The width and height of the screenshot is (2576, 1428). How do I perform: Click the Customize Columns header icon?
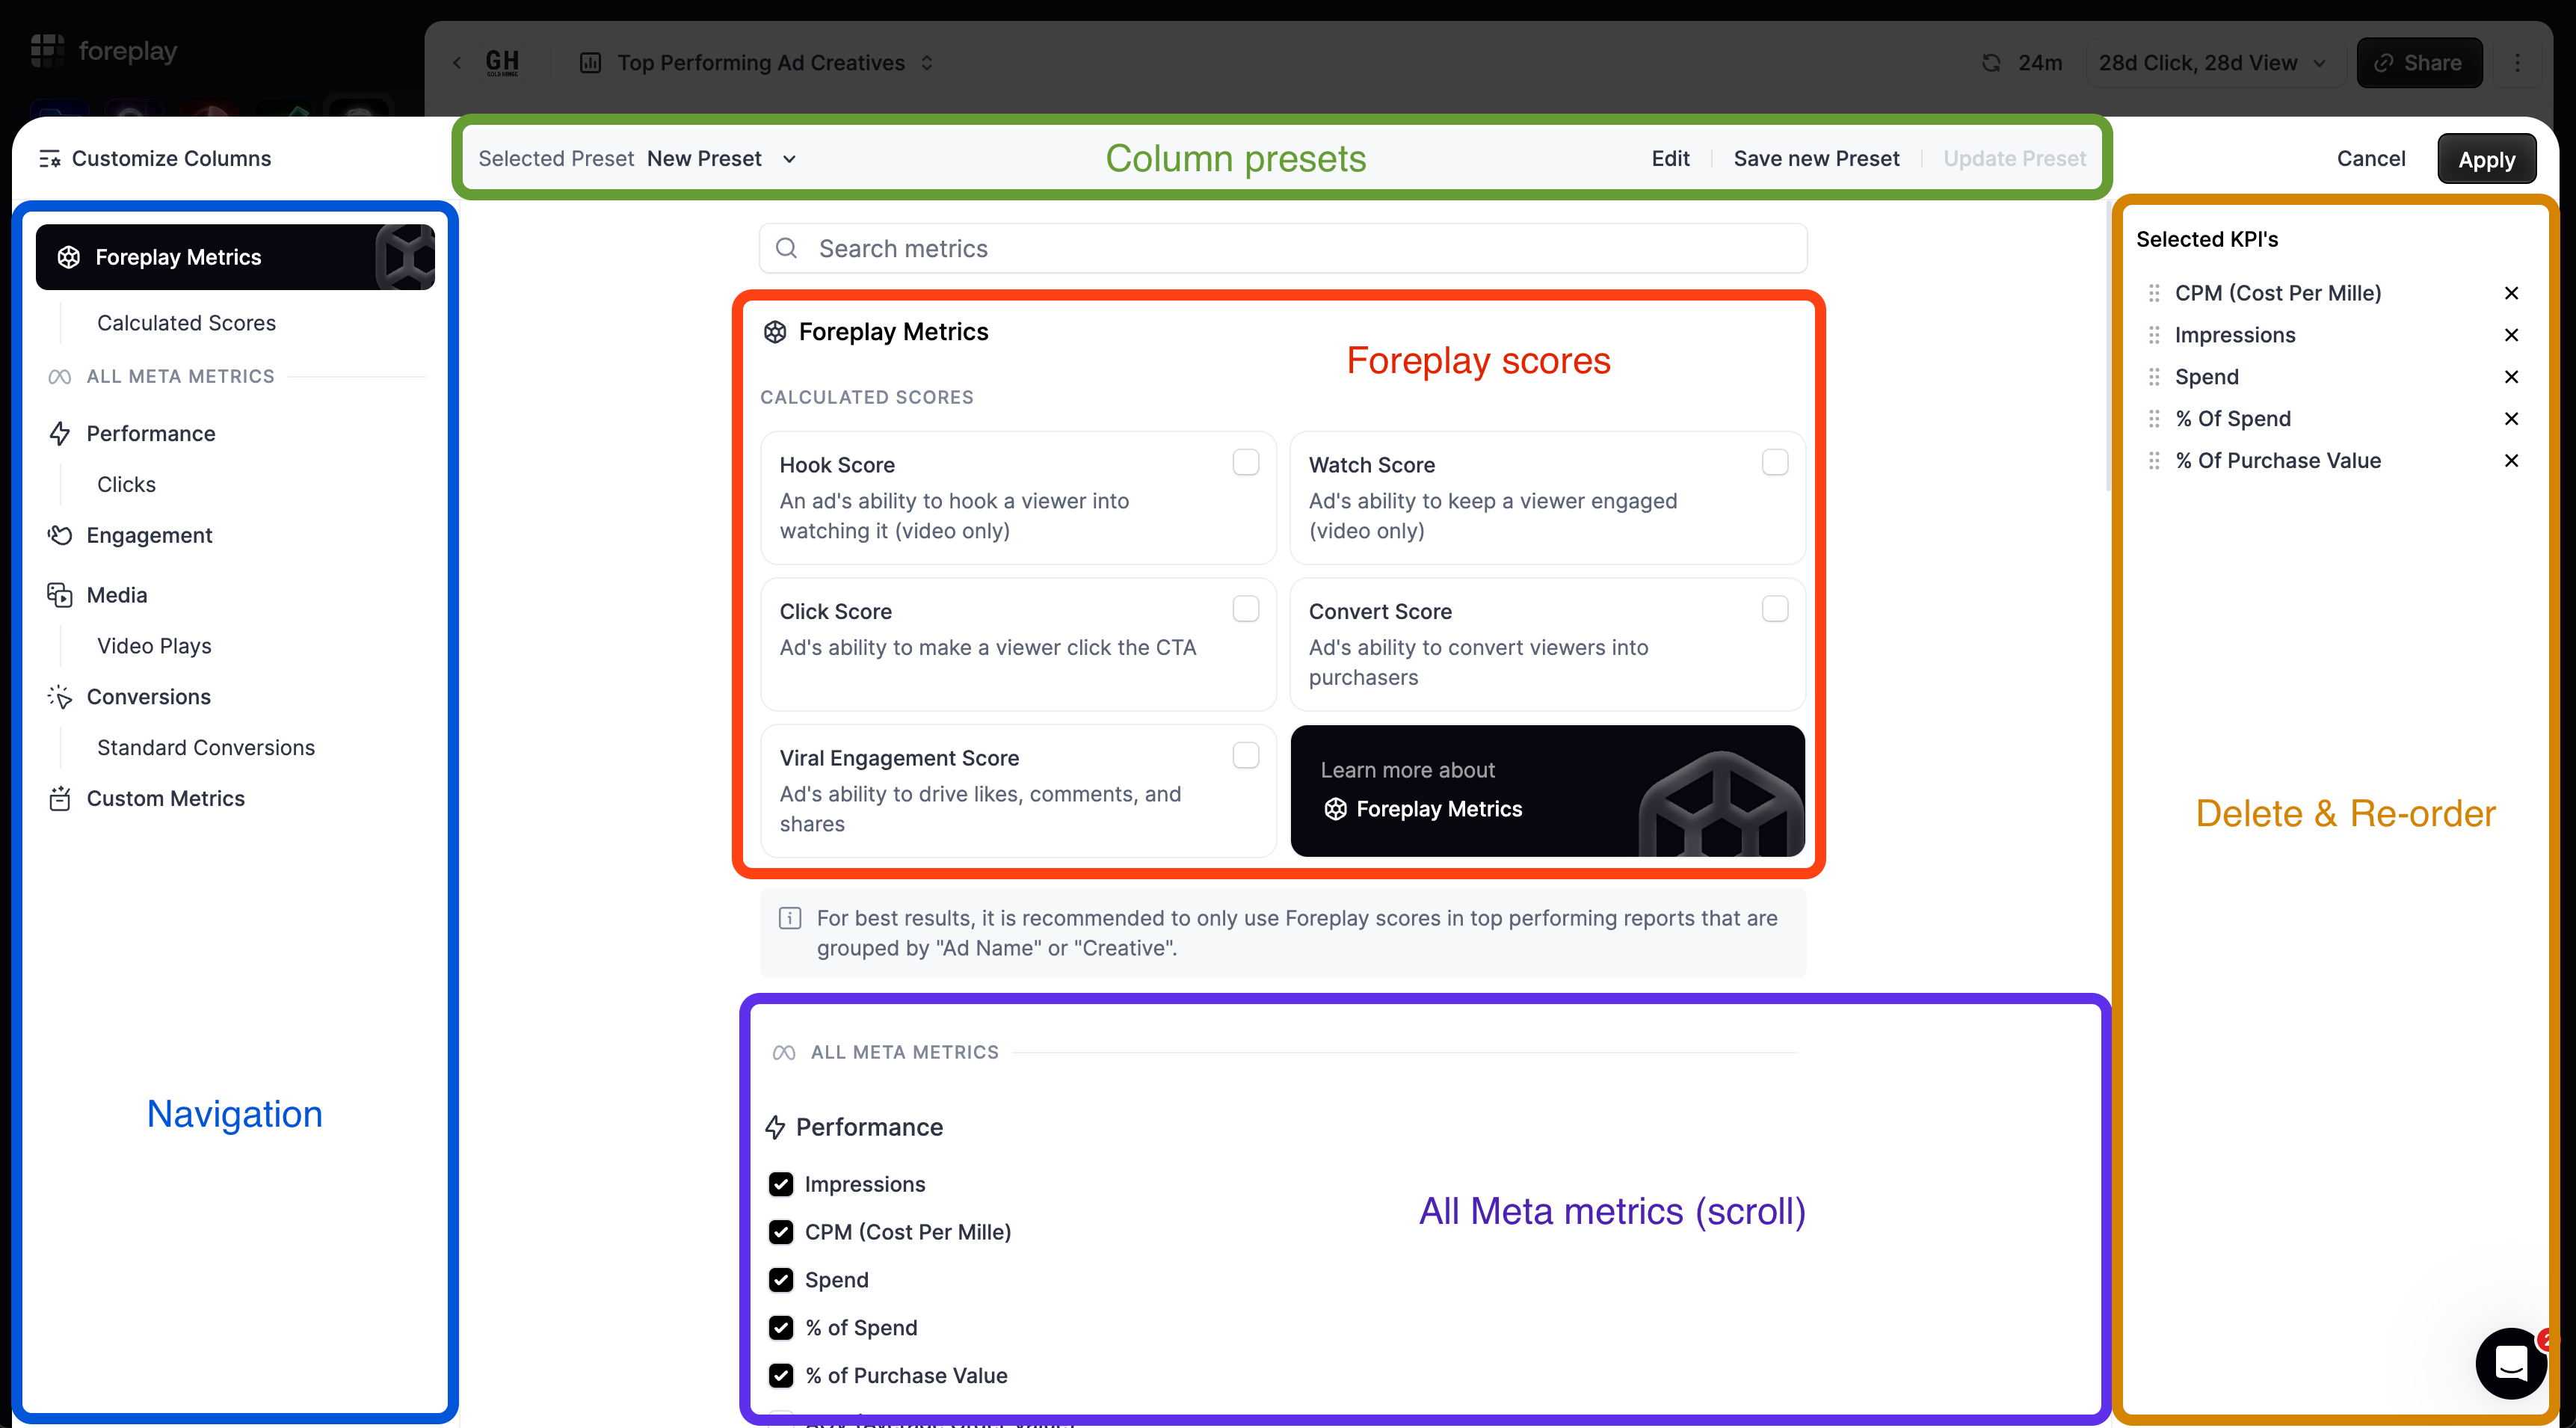[x=50, y=159]
